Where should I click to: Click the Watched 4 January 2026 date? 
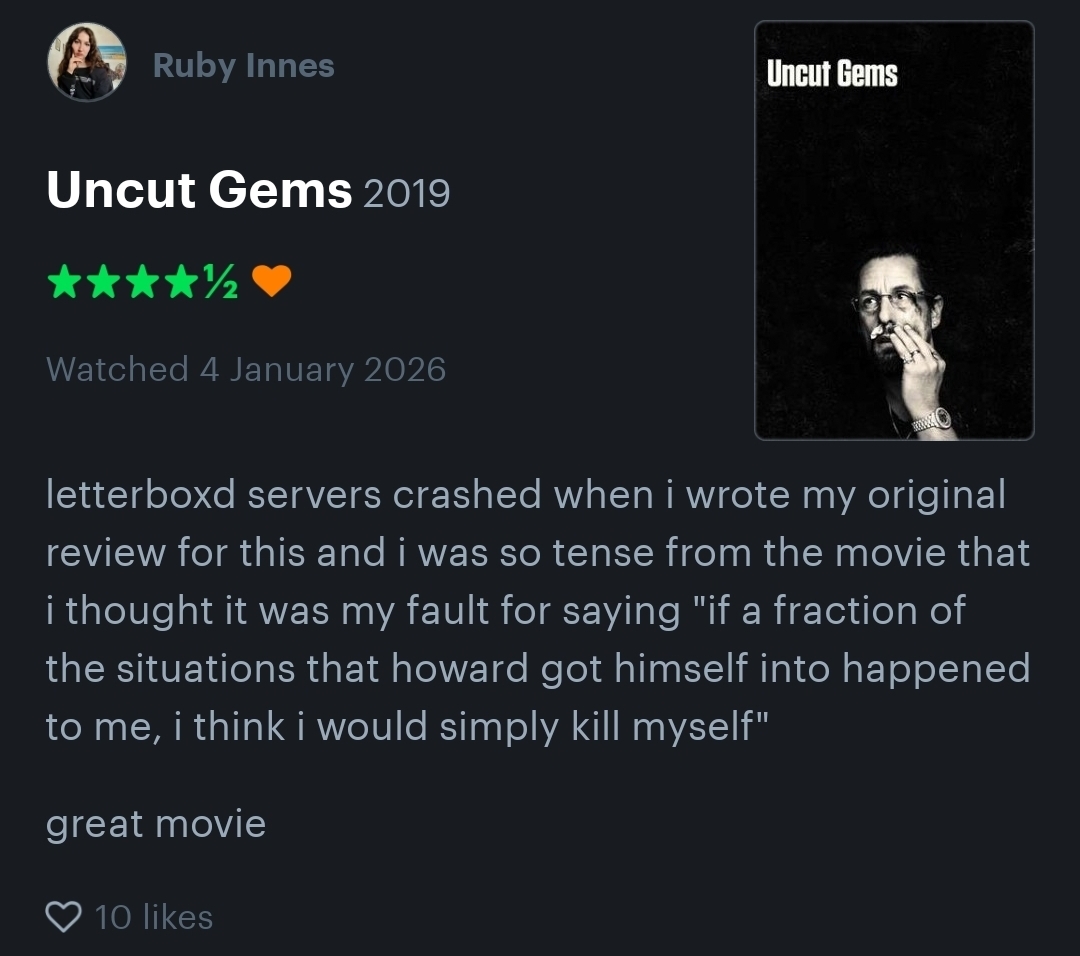(x=246, y=369)
